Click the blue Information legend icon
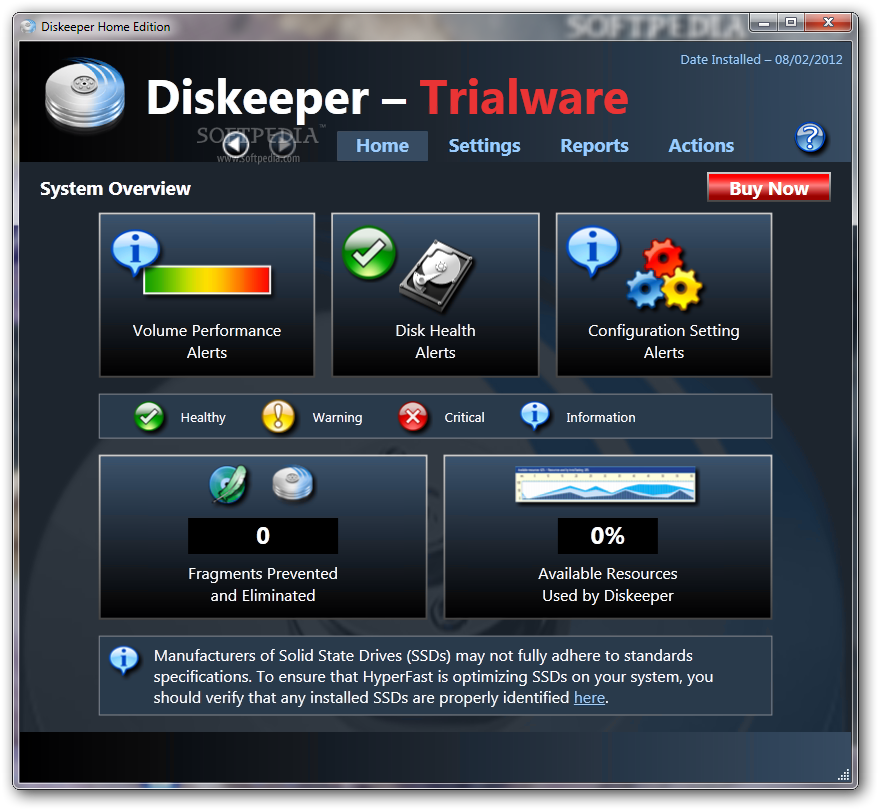 point(535,416)
